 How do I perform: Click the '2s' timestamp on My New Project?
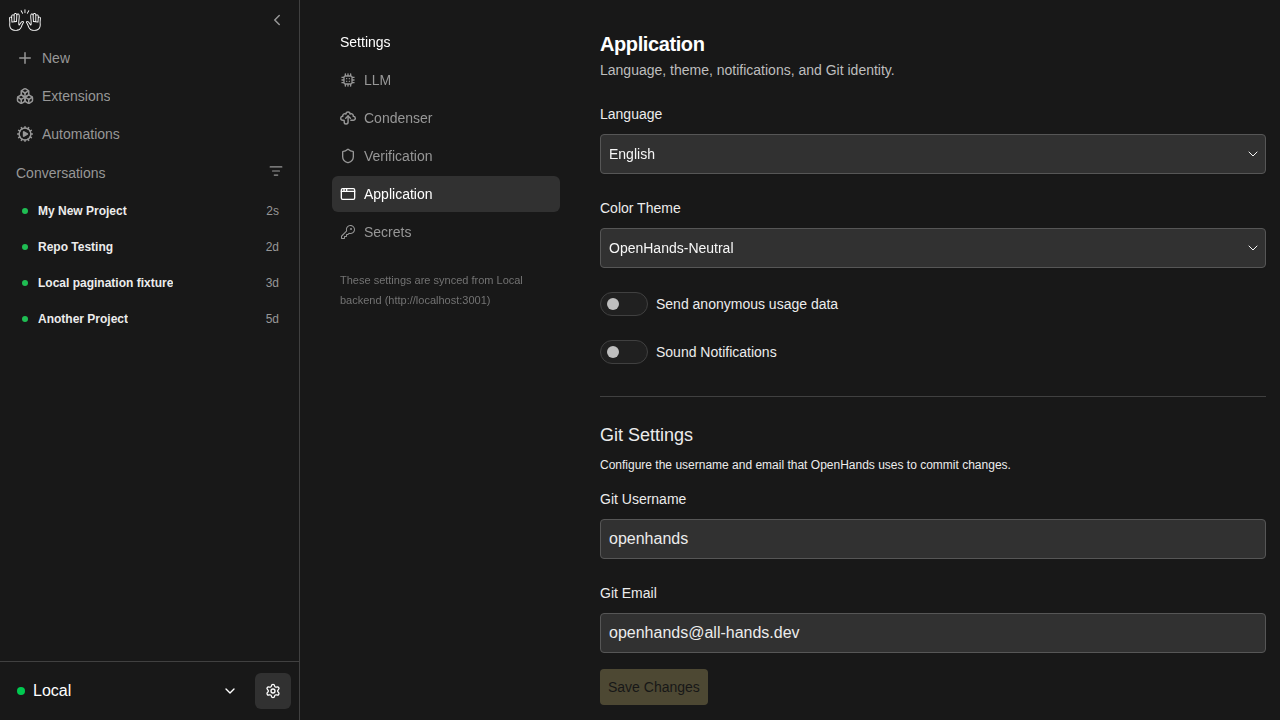[x=272, y=211]
